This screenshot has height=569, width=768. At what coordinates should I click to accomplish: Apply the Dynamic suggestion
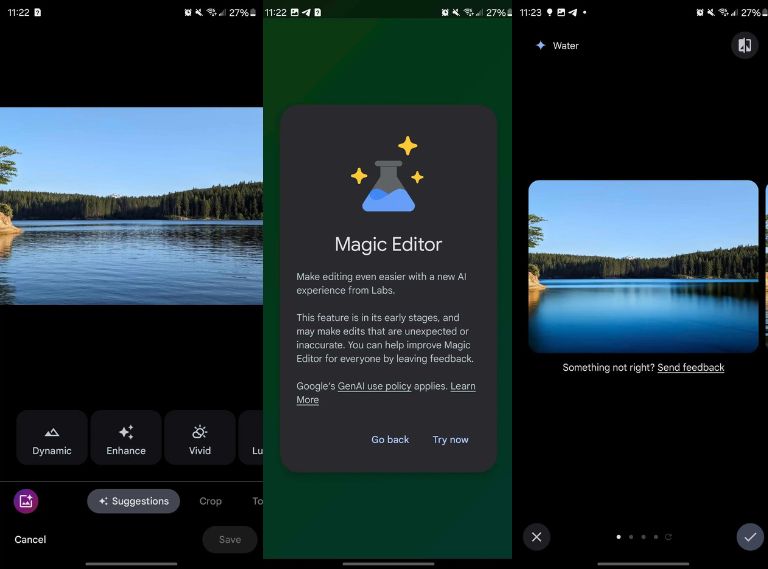[x=52, y=438]
